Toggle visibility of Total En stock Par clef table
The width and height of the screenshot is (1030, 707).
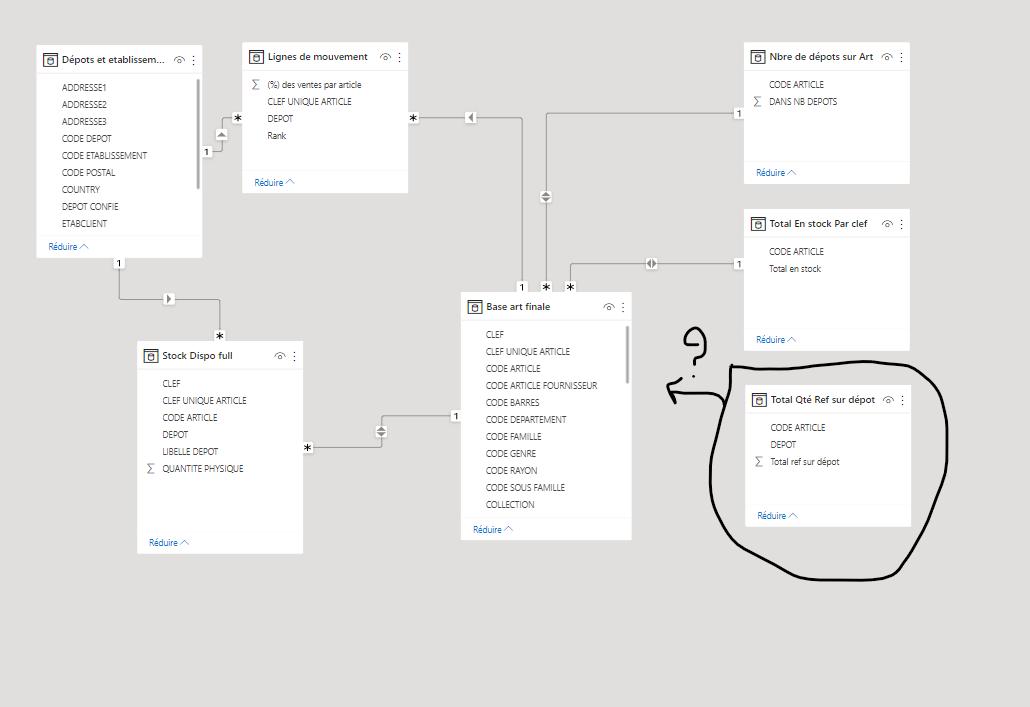[887, 224]
